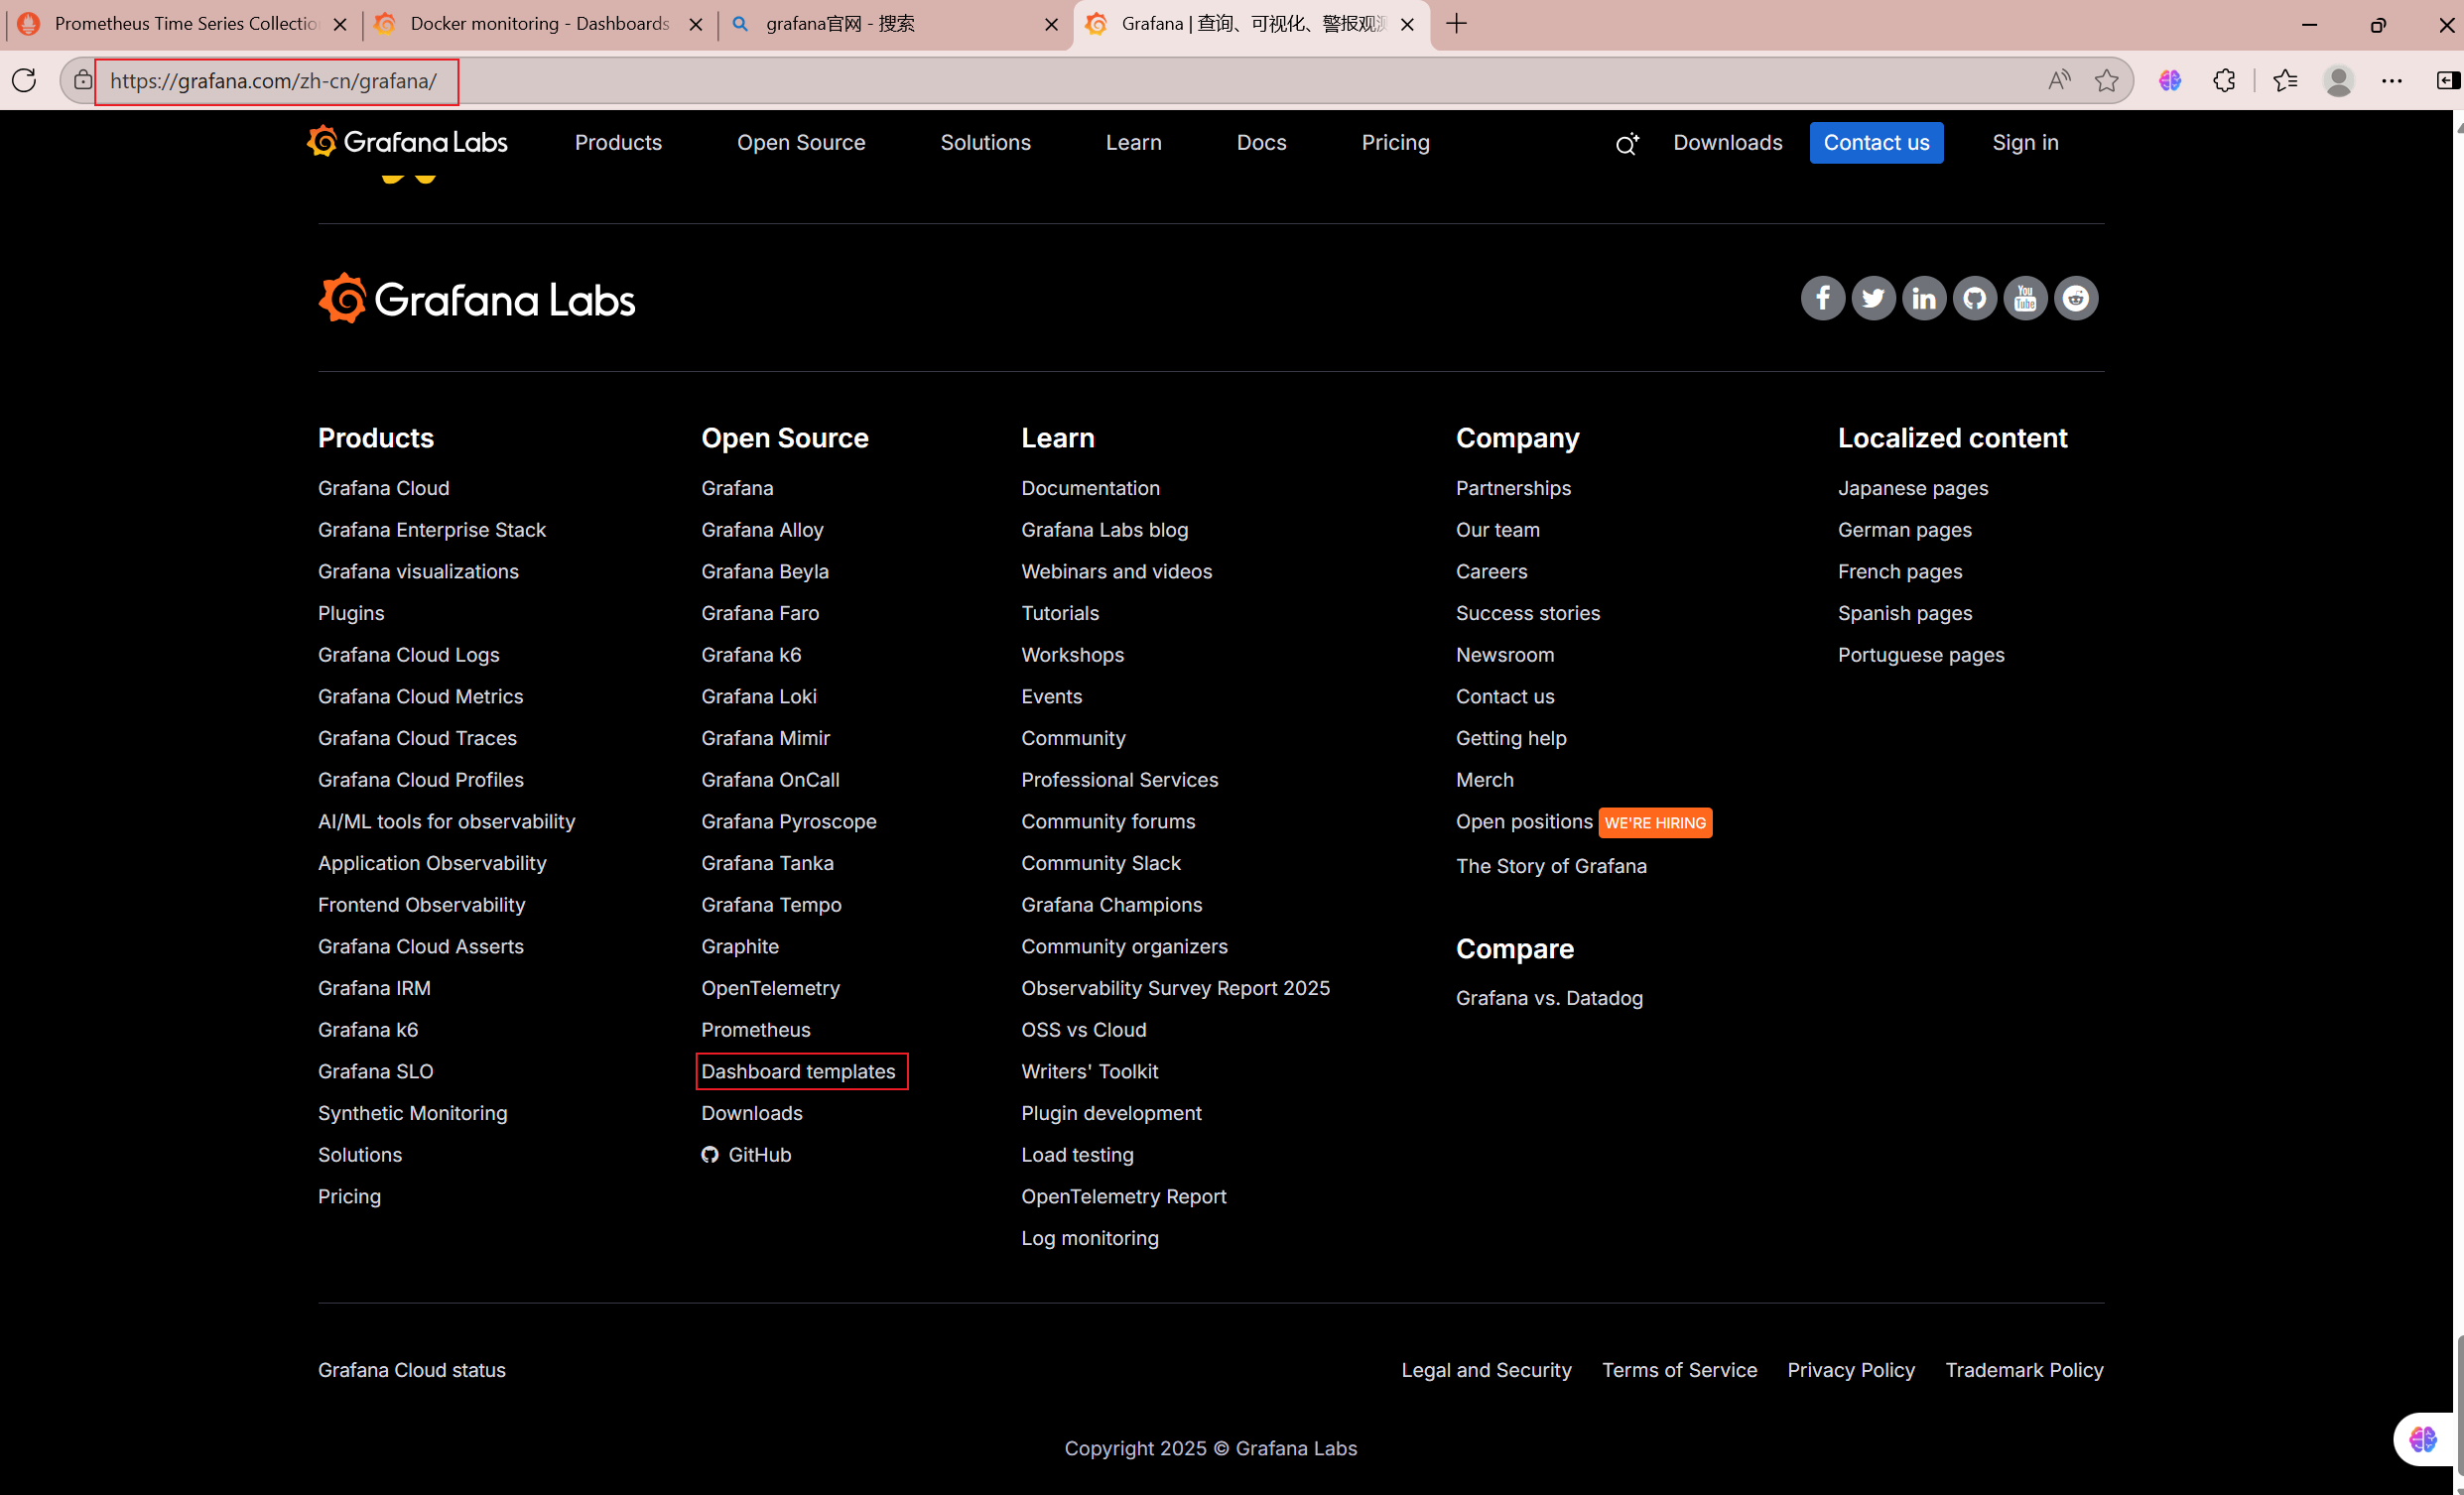The height and width of the screenshot is (1495, 2464).
Task: Open the Copilot icon in browser toolbar
Action: pos(2170,80)
